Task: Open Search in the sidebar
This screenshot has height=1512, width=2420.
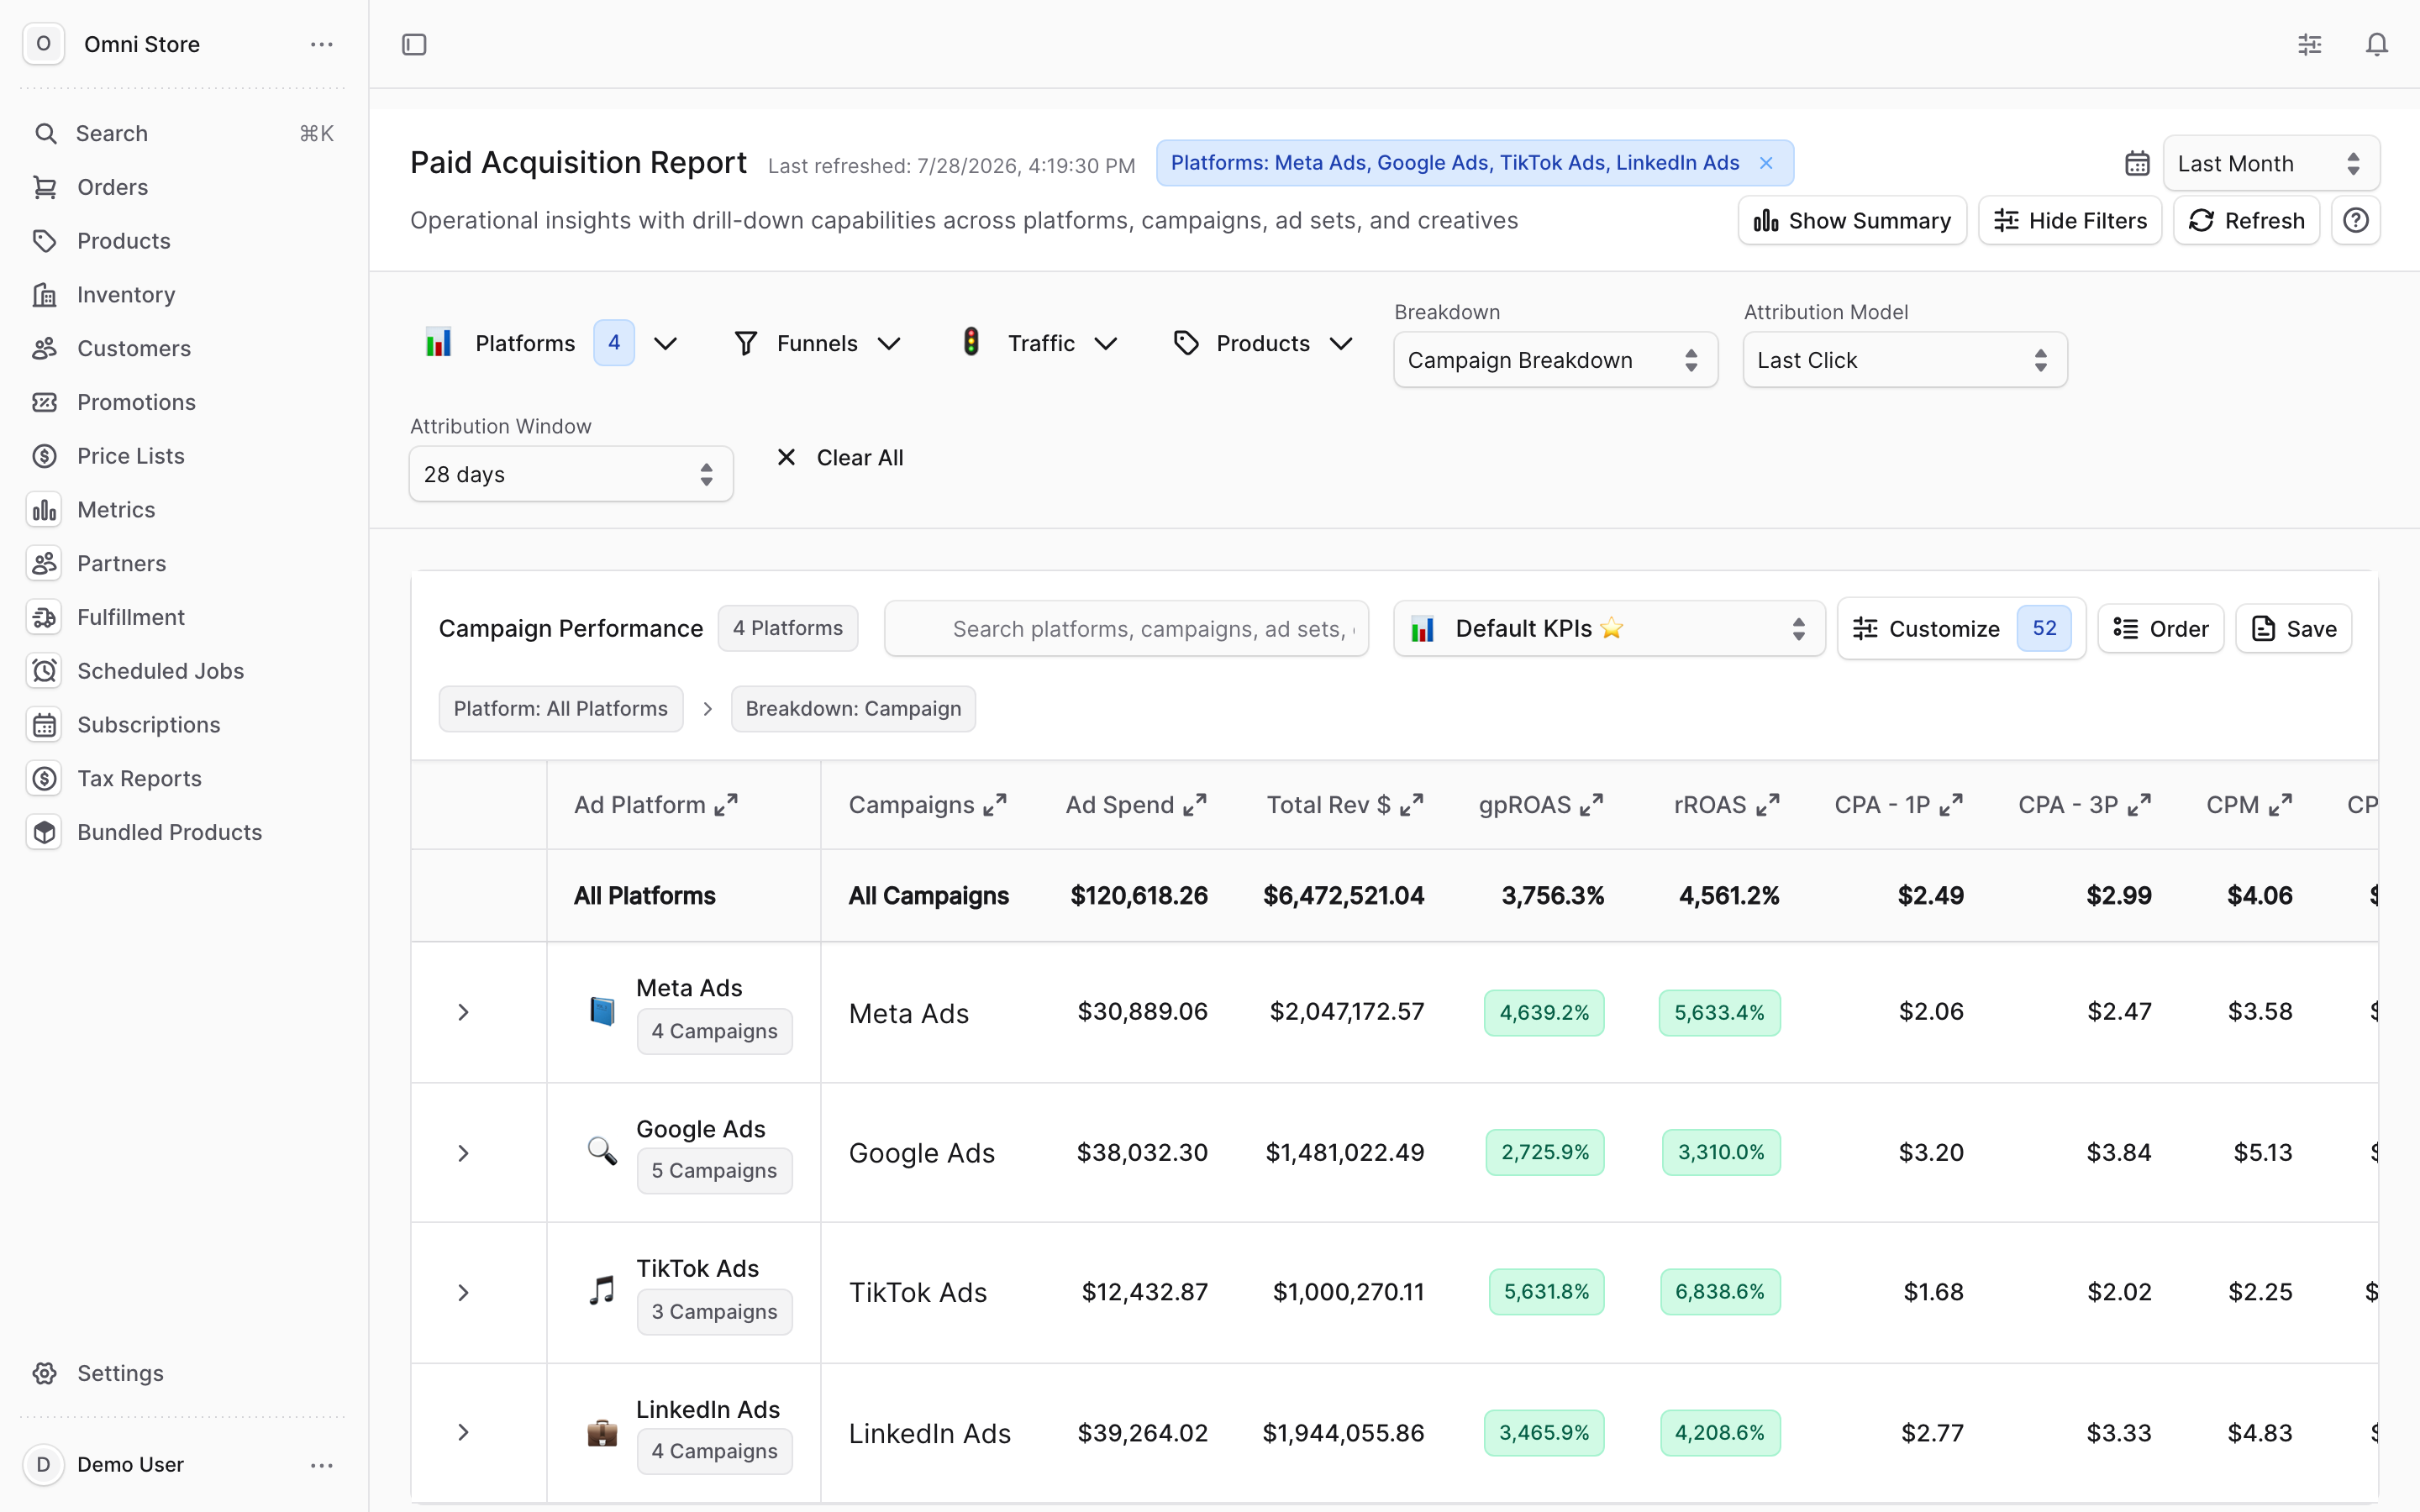Action: click(x=184, y=133)
